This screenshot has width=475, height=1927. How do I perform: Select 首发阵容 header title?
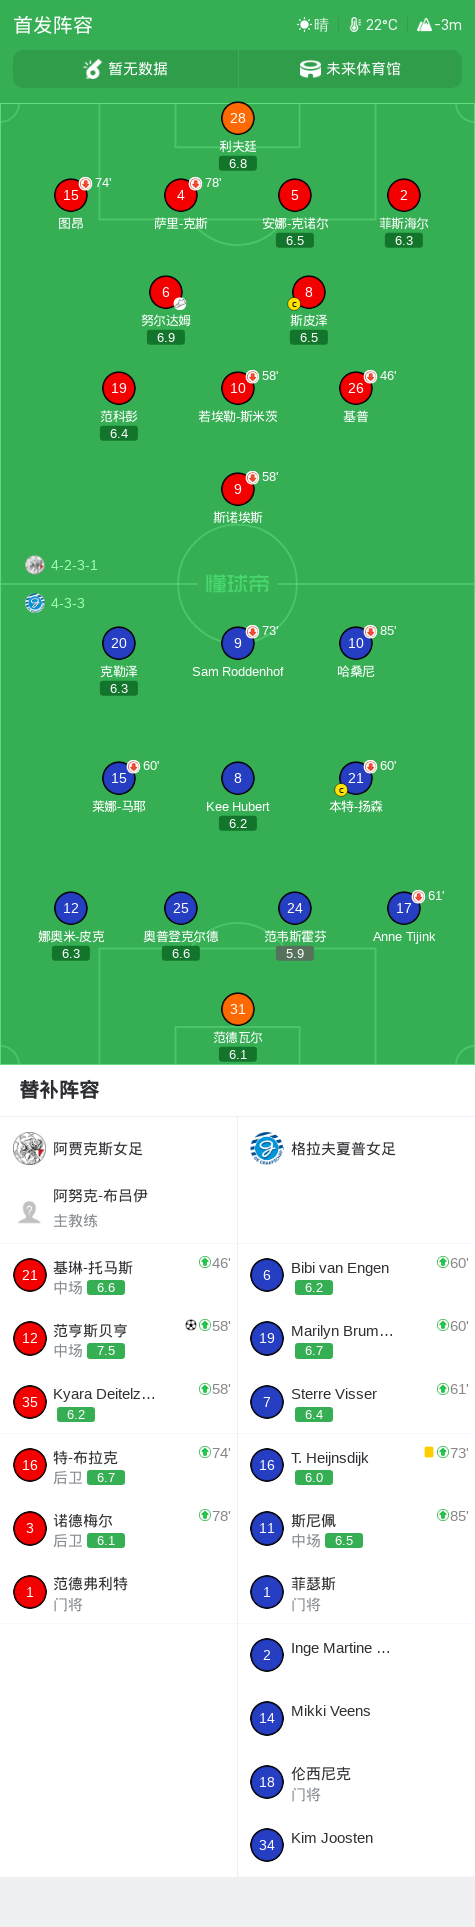click(53, 25)
